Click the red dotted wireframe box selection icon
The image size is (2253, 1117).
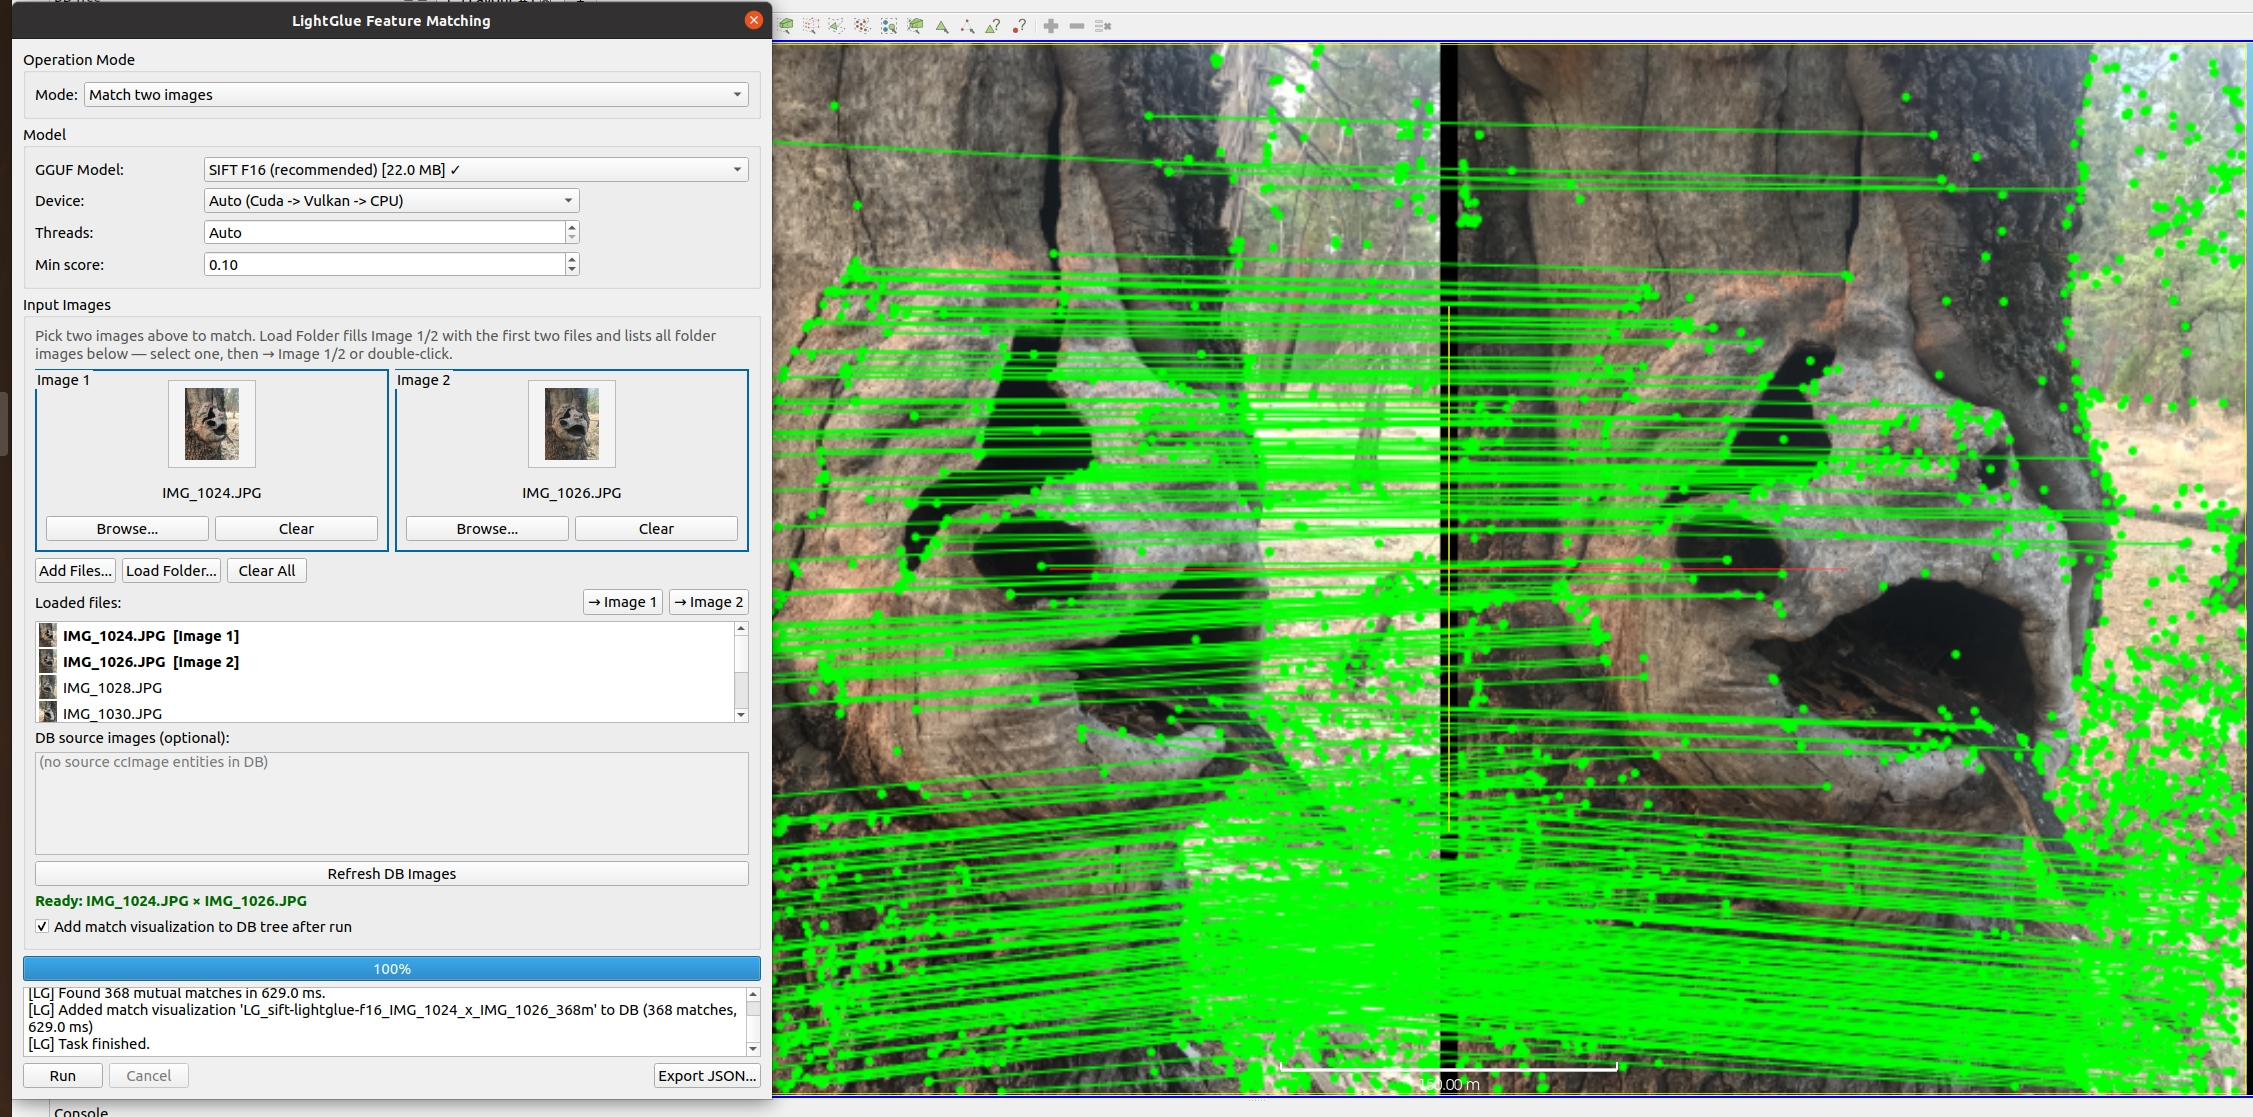pos(811,26)
